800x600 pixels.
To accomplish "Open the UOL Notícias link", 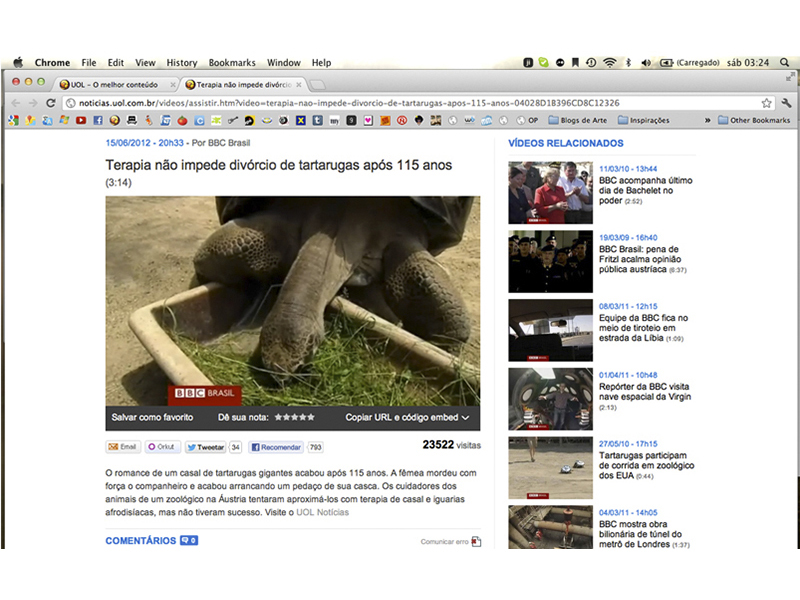I will click(x=322, y=512).
